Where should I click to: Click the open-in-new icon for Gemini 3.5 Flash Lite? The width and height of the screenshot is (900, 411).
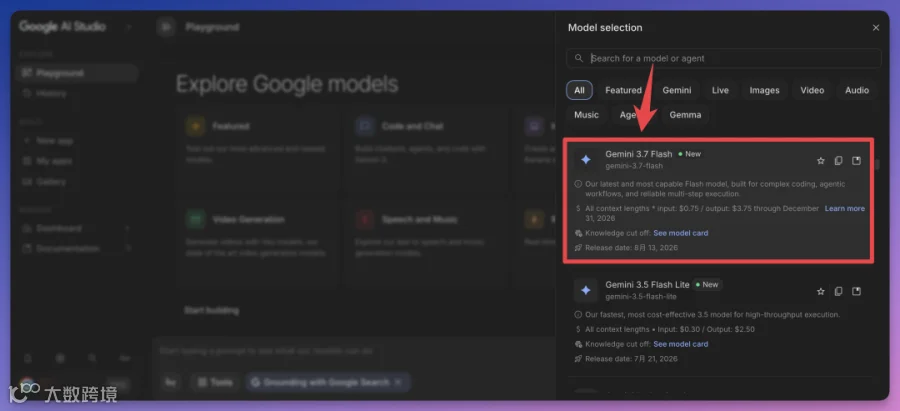click(x=856, y=292)
